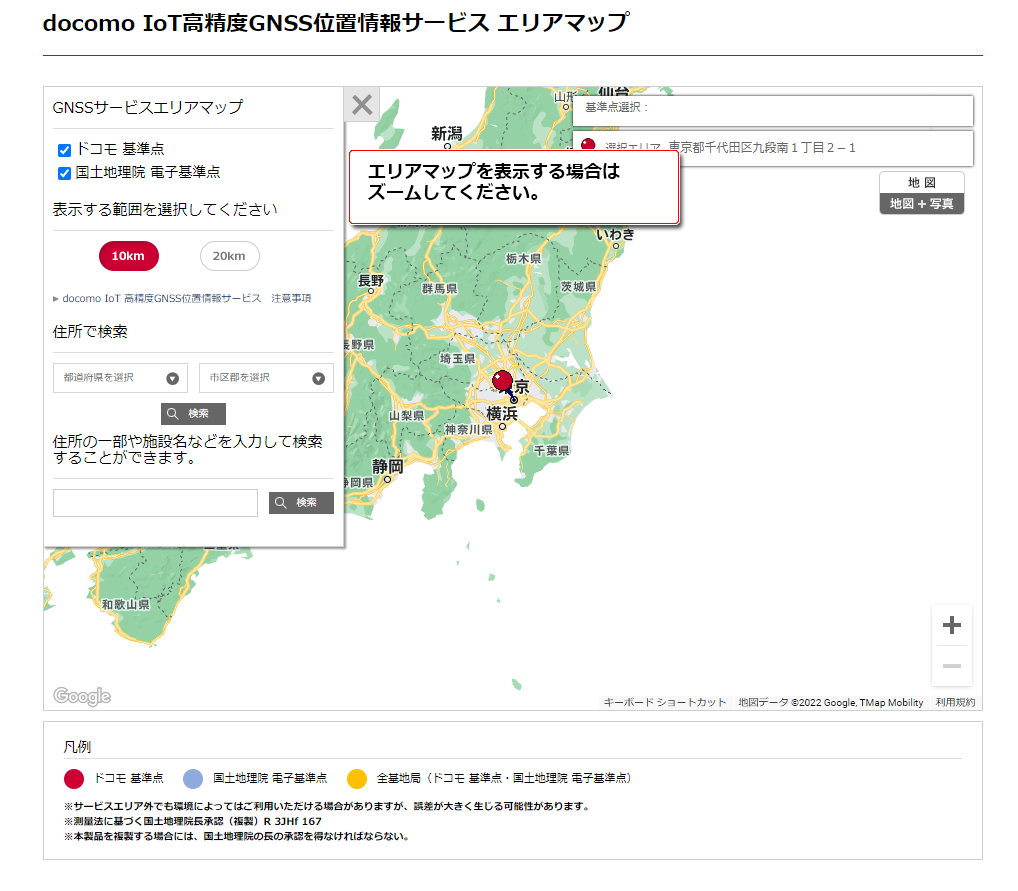1018x891 pixels.
Task: Open the 市区郡を選択 dropdown
Action: 266,378
